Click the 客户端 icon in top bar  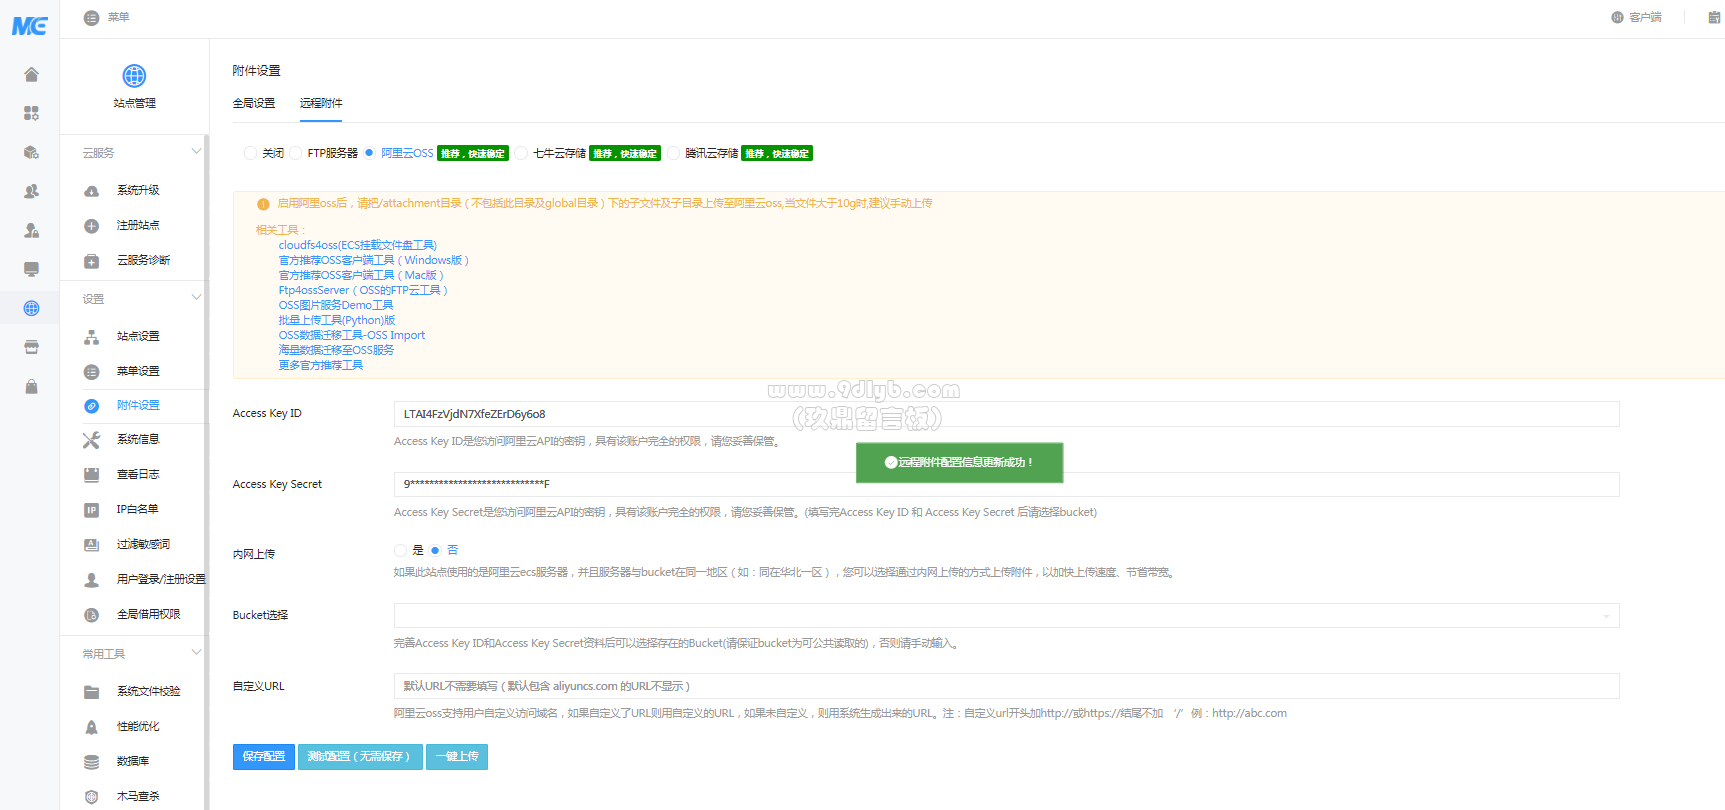coord(1617,17)
